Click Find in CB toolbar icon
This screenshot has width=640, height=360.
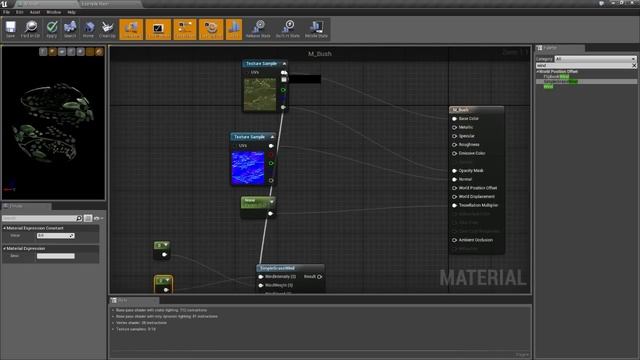click(31, 29)
